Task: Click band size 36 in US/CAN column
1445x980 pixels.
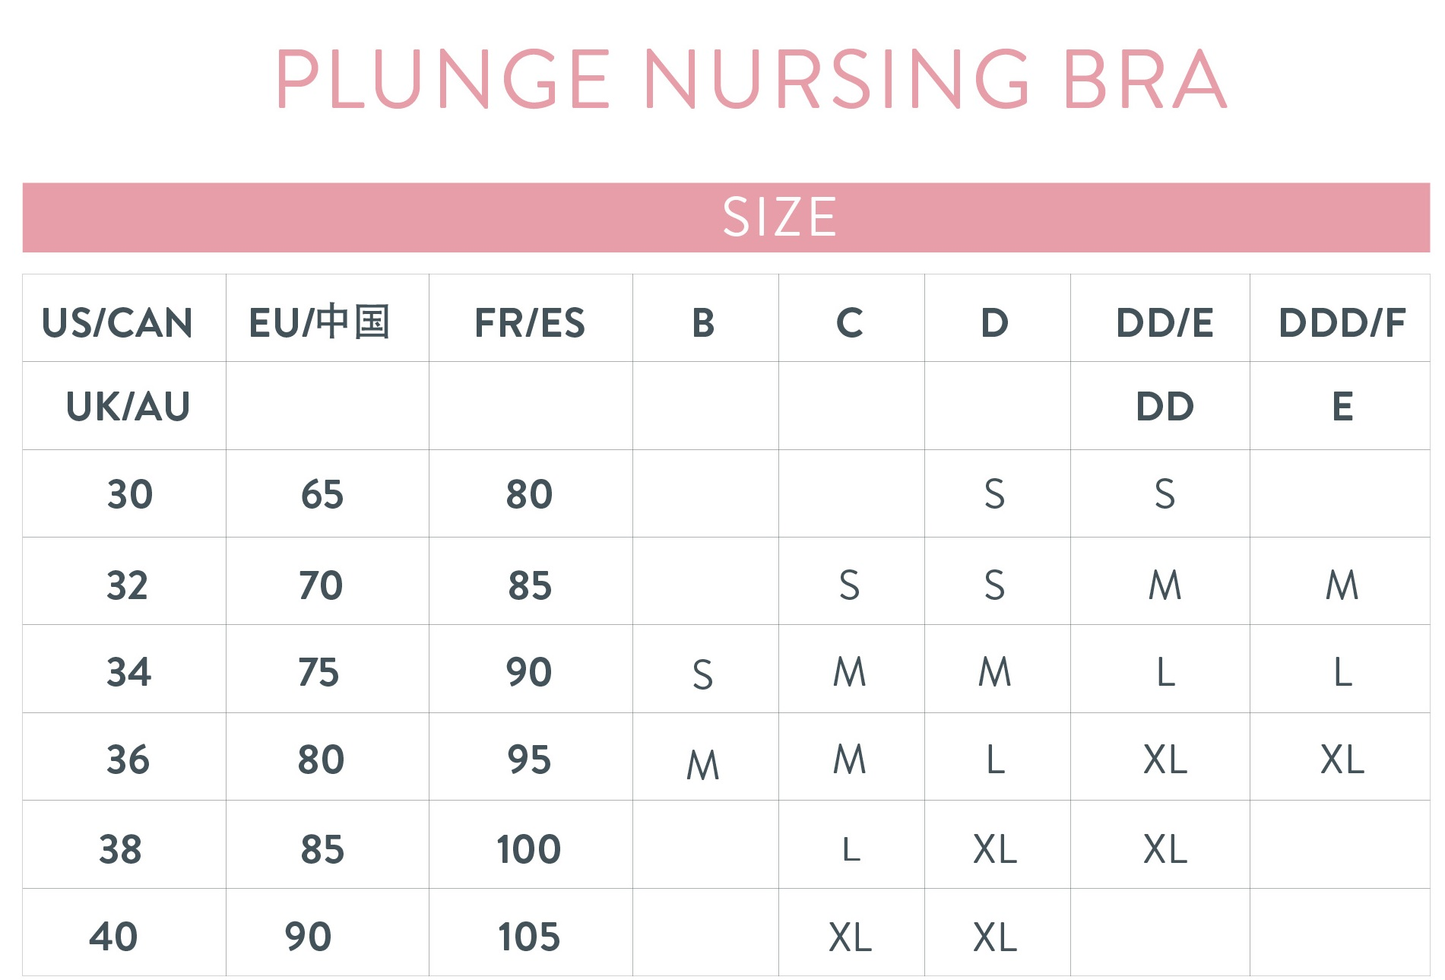Action: click(x=128, y=760)
